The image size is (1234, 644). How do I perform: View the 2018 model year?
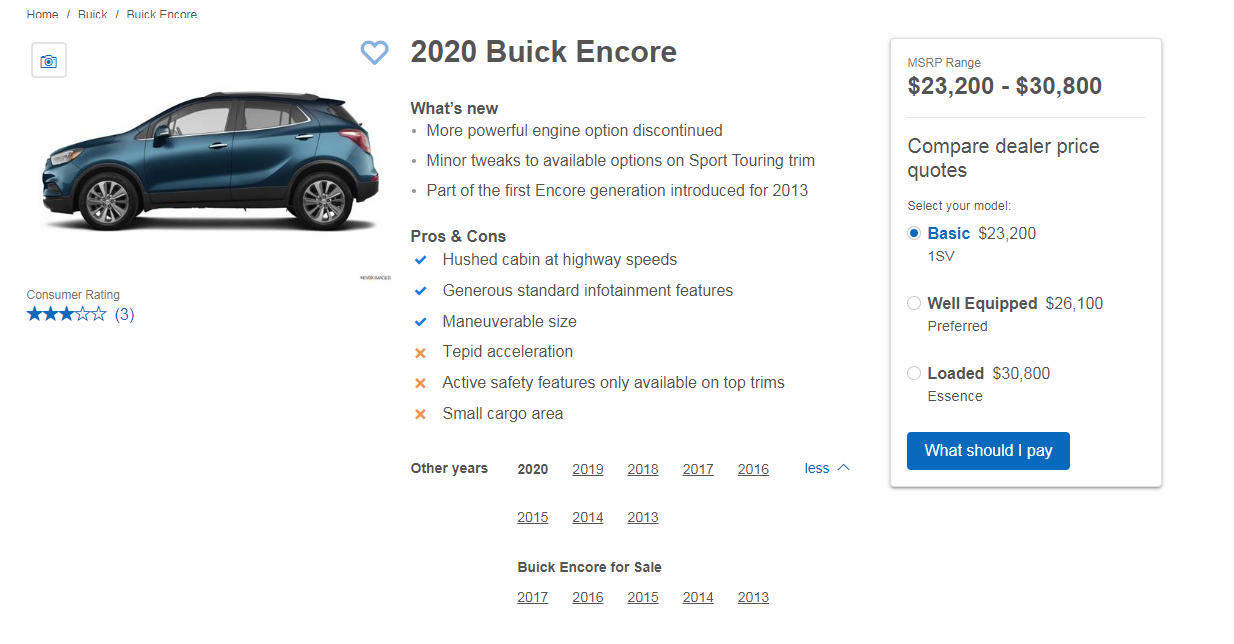tap(642, 469)
